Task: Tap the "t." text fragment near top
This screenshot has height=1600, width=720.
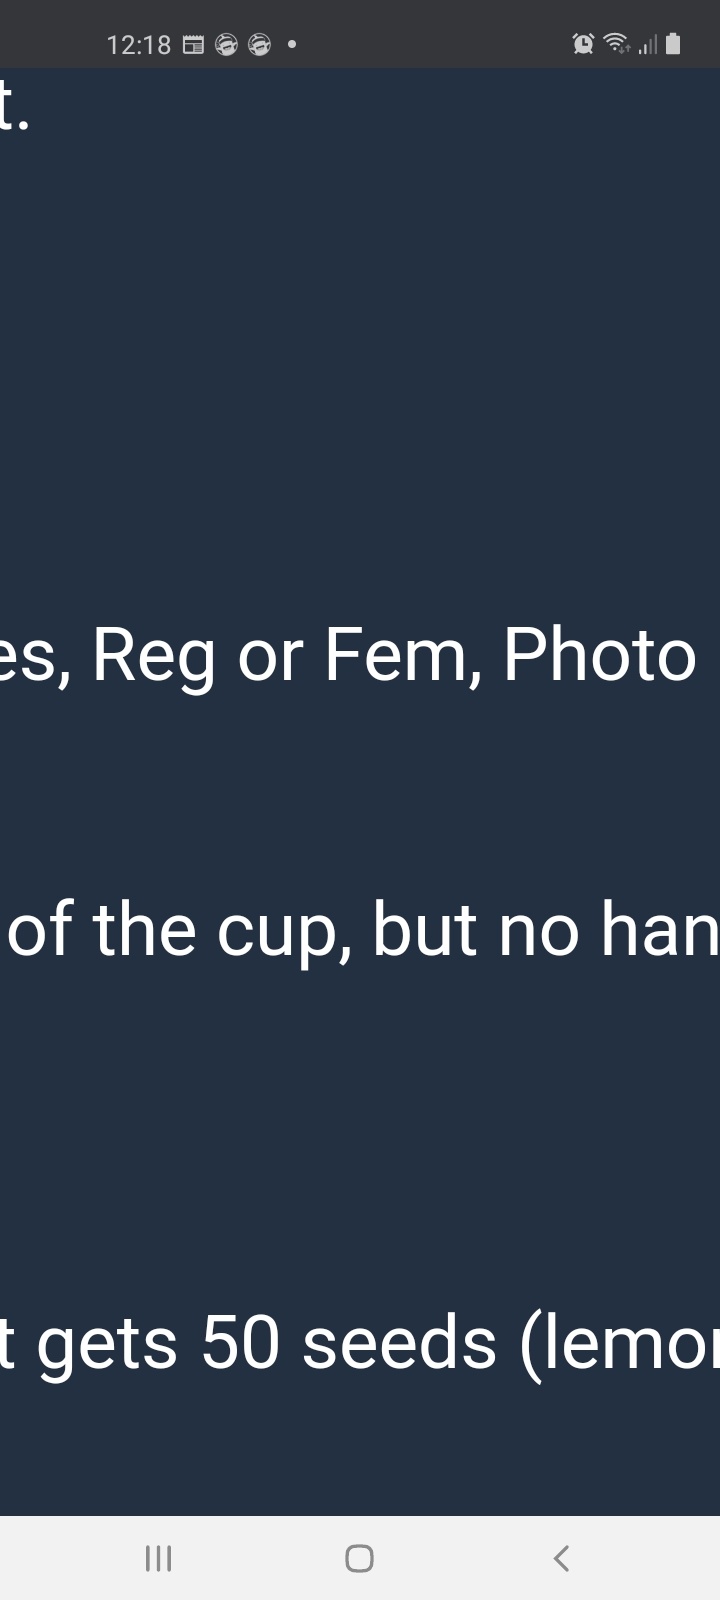Action: [x=14, y=108]
